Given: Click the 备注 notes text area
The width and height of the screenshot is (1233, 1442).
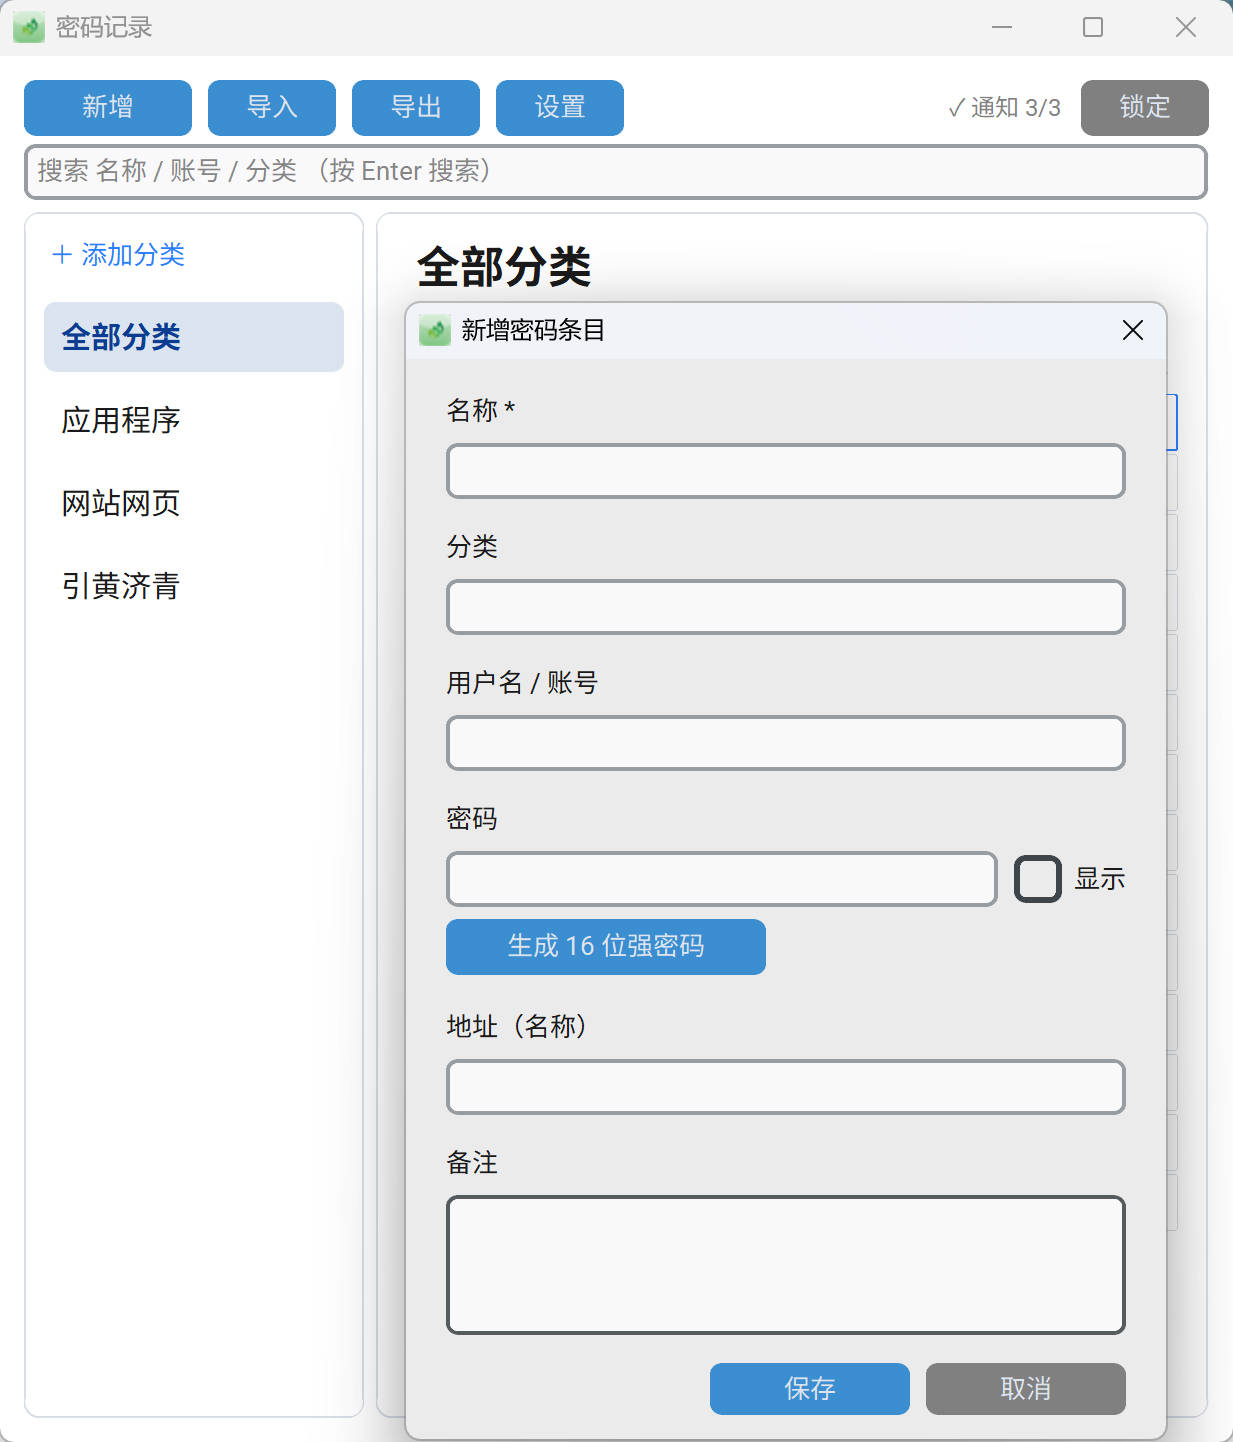Looking at the screenshot, I should coord(786,1265).
